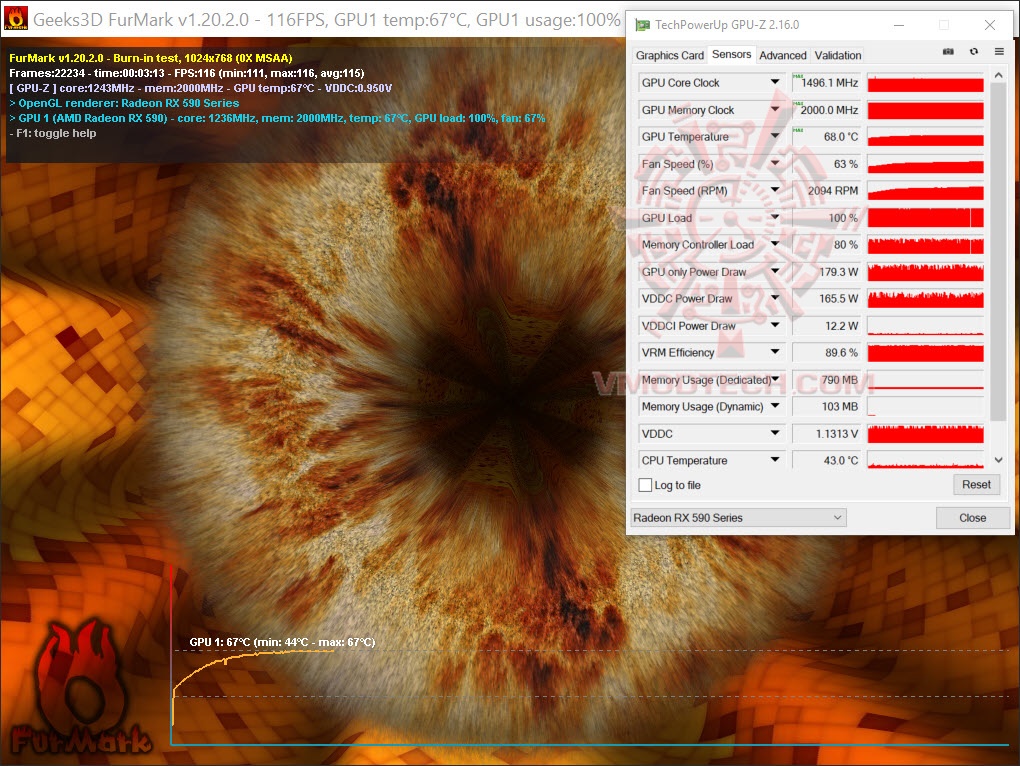Switch to the Graphics Card tab

click(669, 55)
